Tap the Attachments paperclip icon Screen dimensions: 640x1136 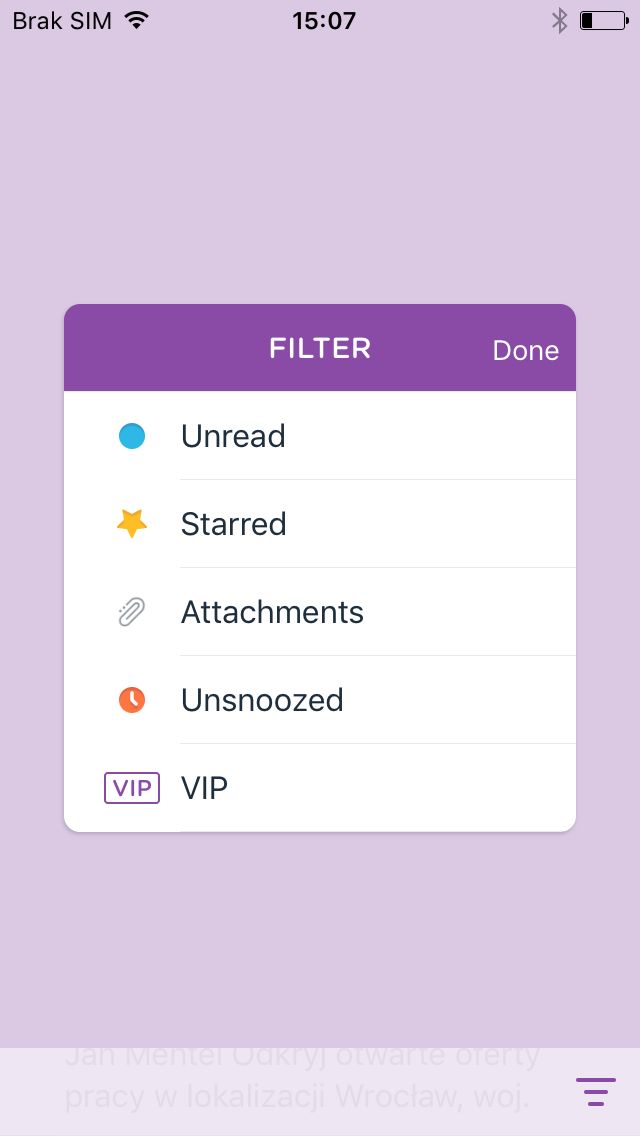(132, 612)
